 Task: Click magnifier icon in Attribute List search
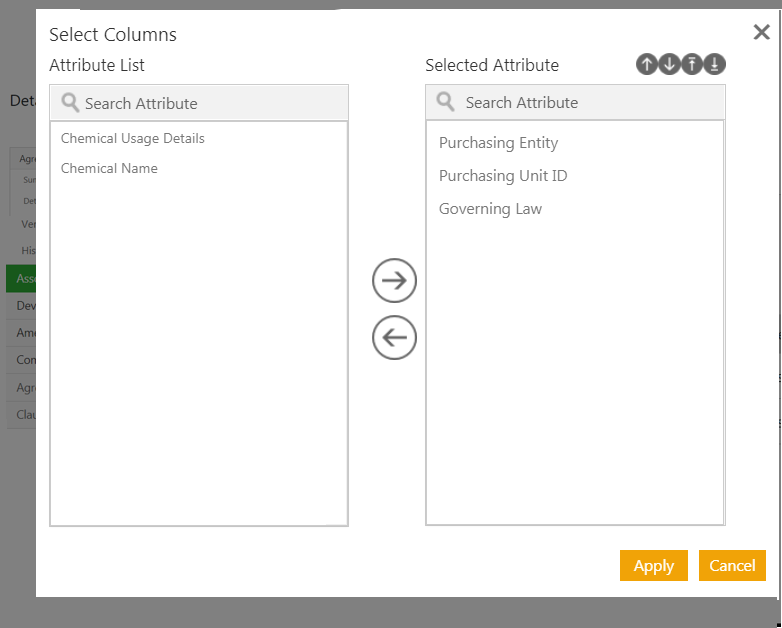coord(70,103)
